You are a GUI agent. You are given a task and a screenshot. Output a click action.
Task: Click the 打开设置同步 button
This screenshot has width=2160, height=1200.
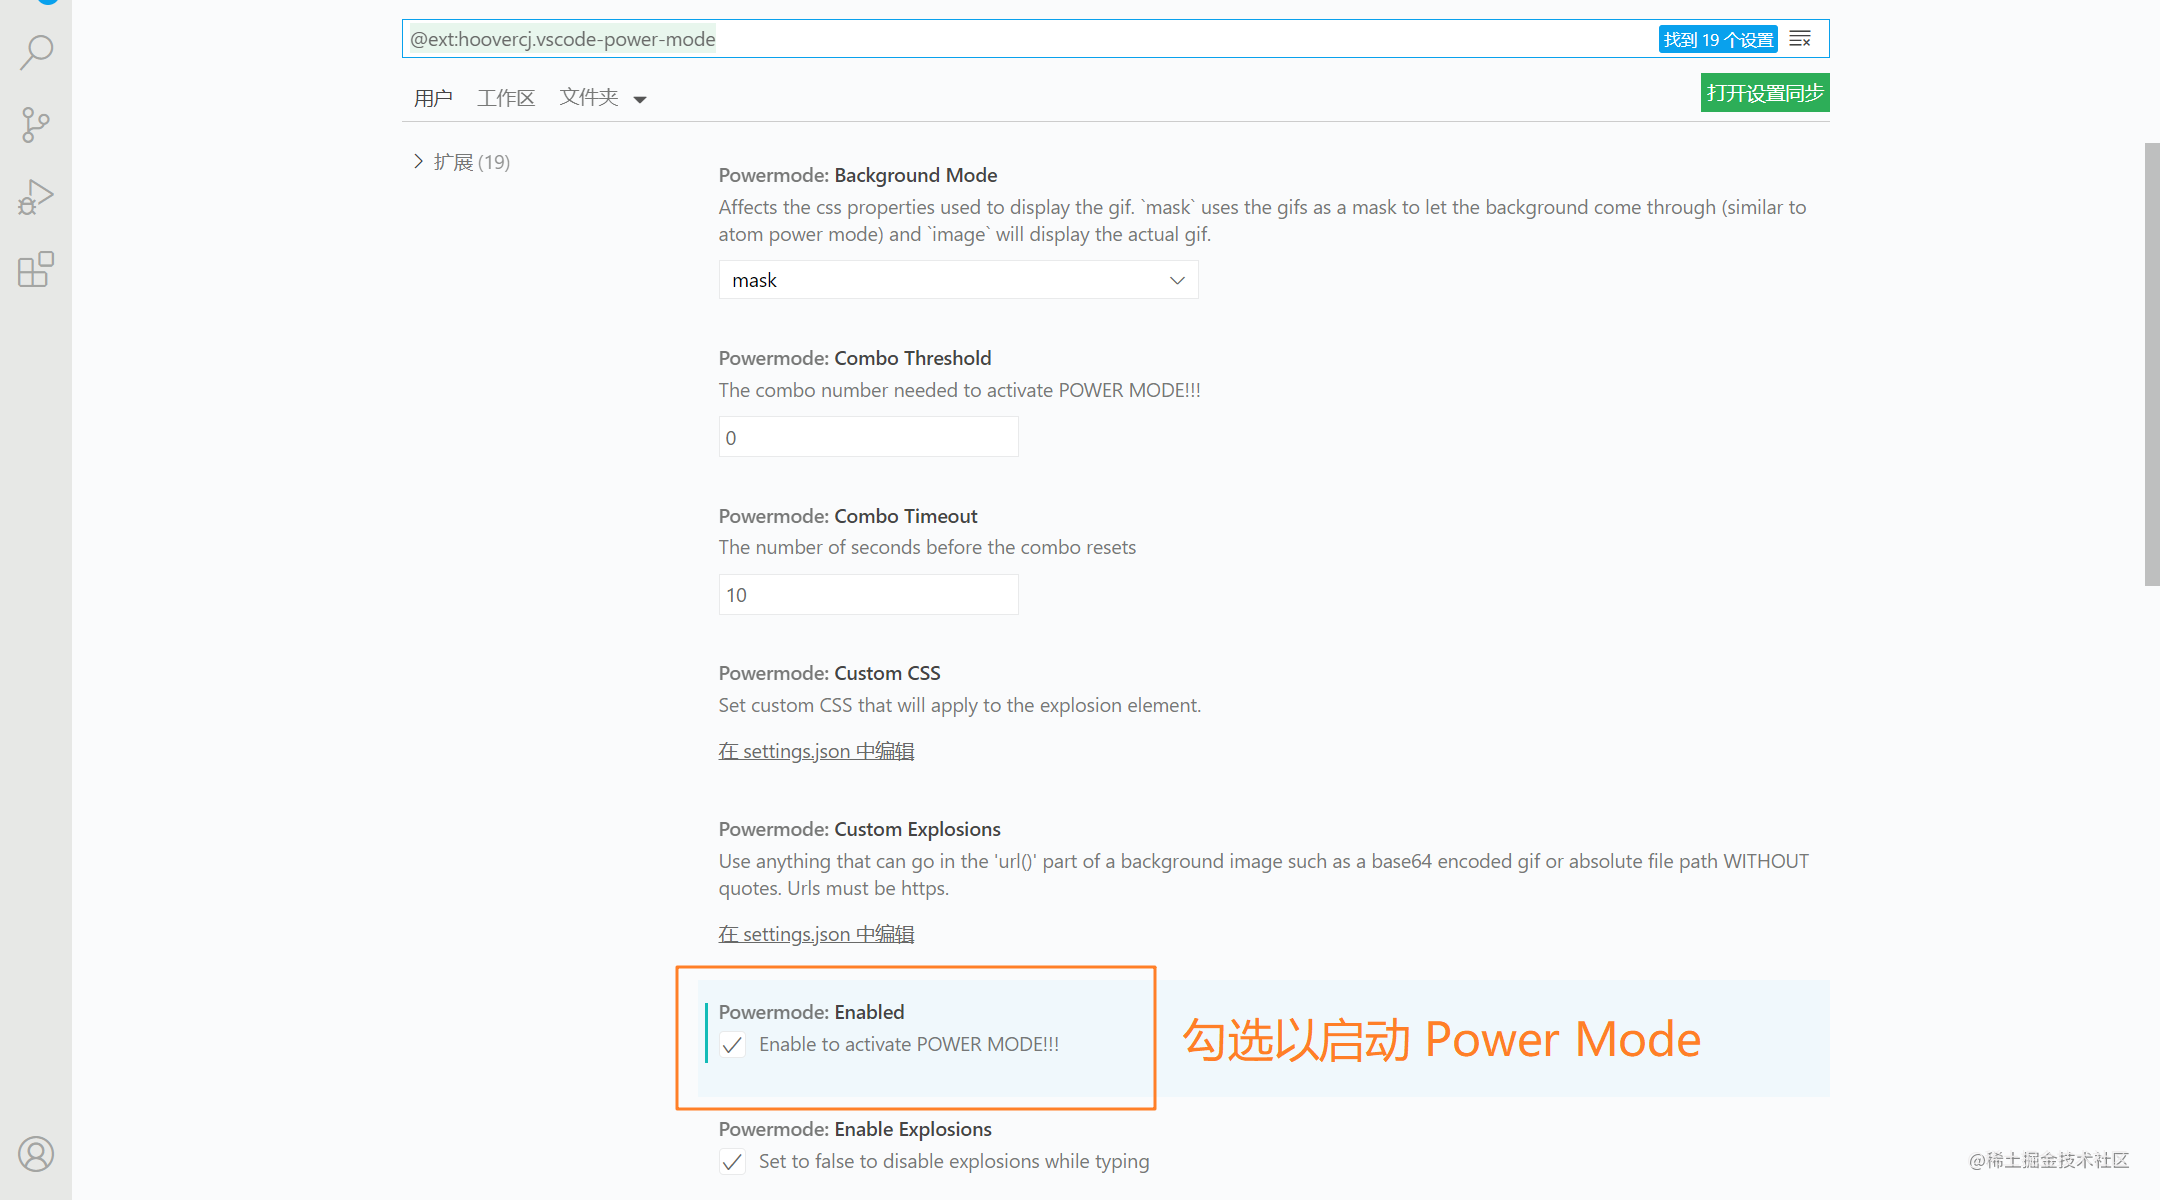click(1764, 92)
